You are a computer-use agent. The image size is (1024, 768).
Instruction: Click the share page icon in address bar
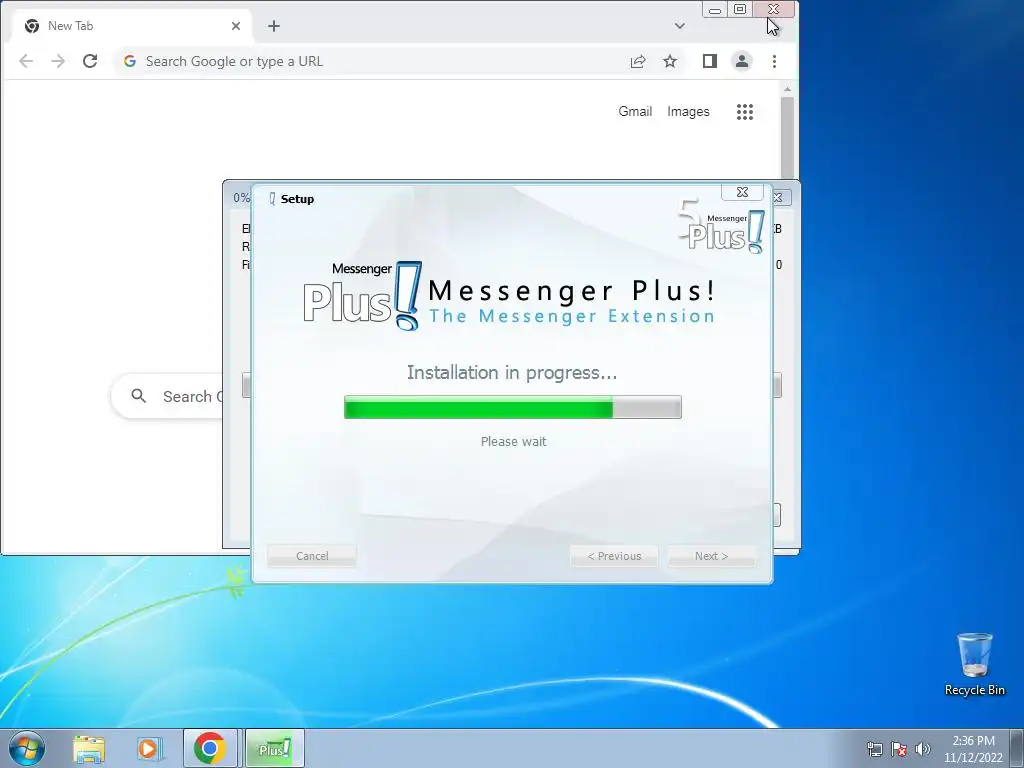638,61
